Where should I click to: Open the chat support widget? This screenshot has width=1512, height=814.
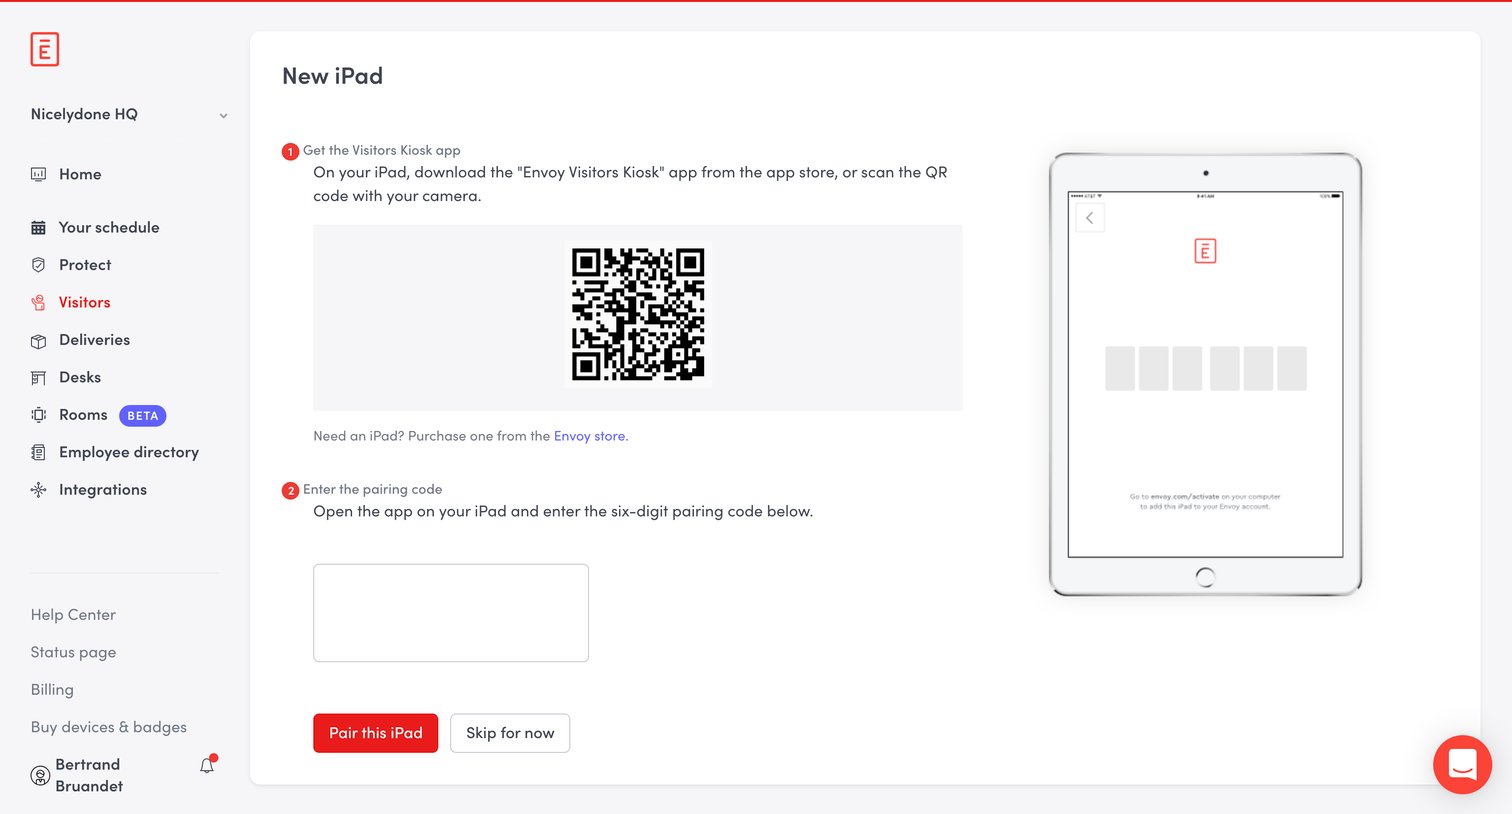click(1462, 765)
